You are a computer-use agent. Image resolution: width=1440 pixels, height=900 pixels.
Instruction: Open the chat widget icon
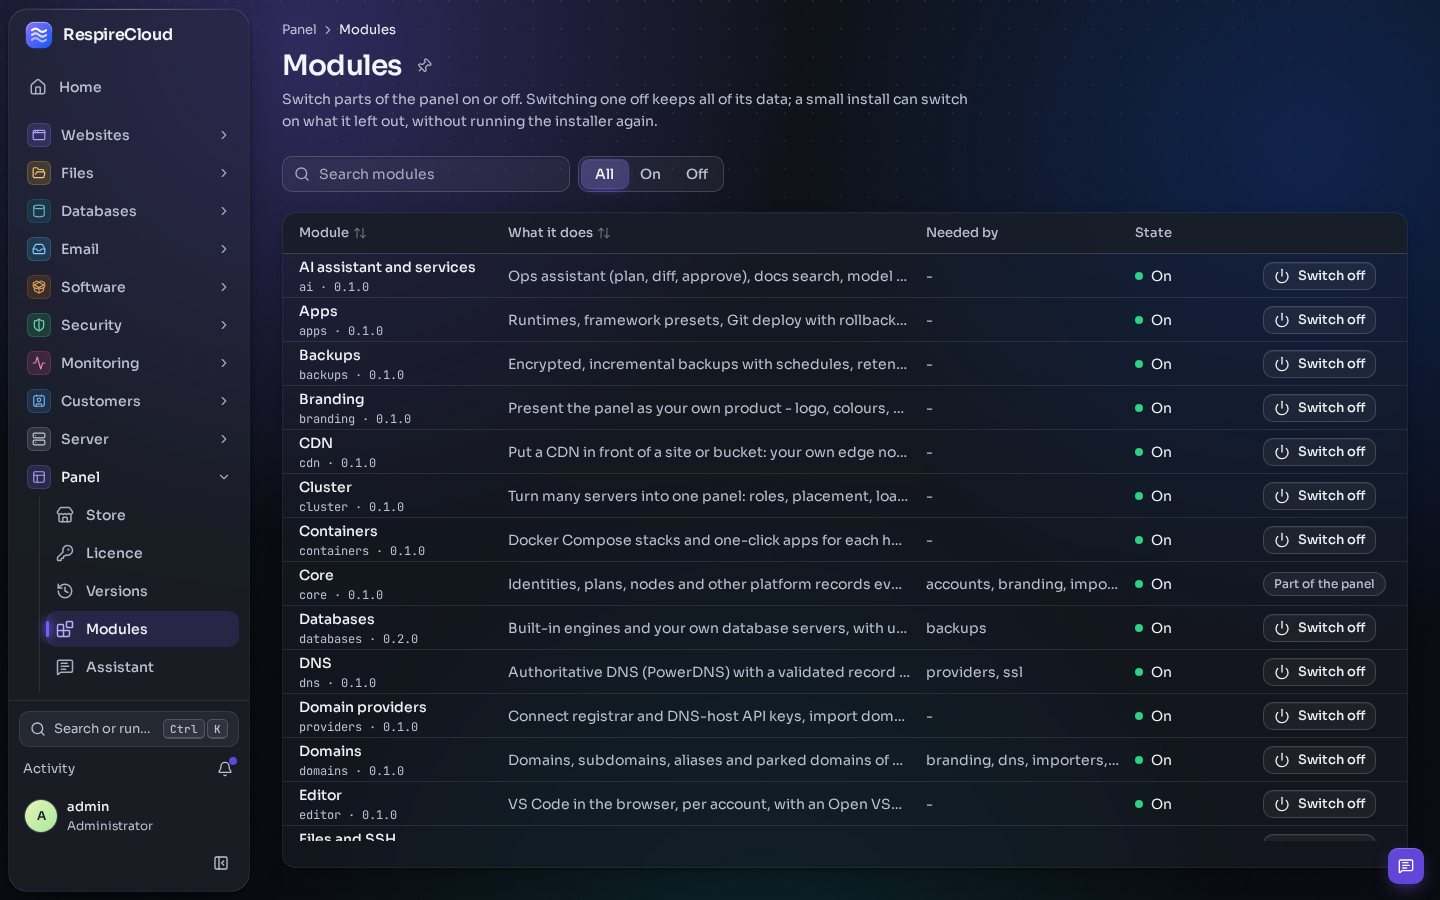[x=1406, y=866]
